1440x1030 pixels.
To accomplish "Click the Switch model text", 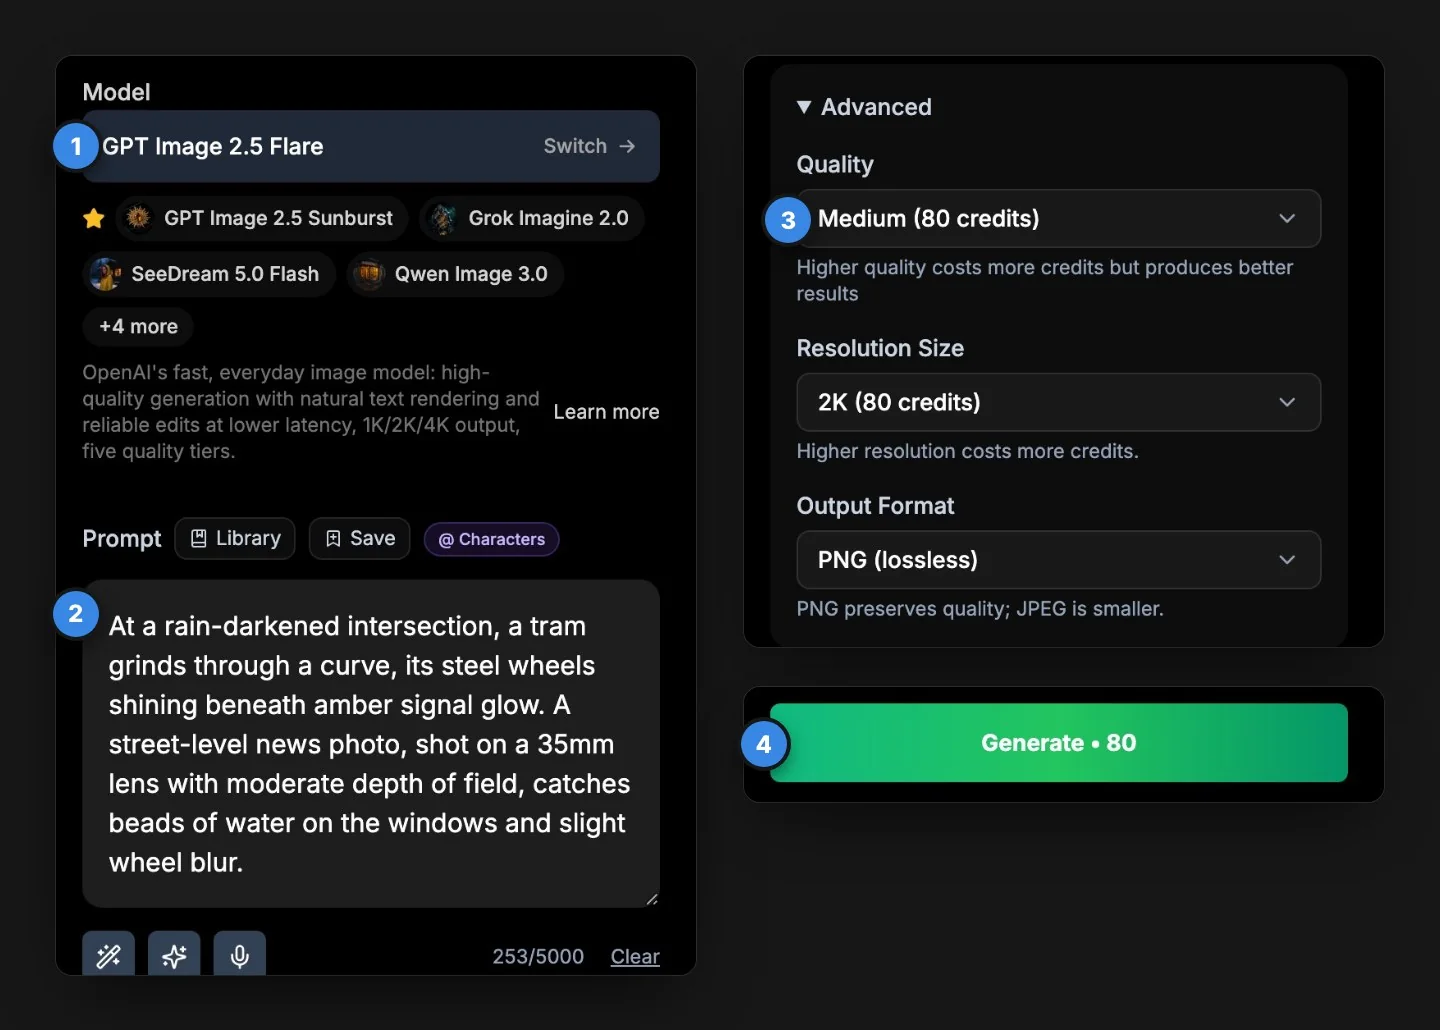I will (575, 146).
